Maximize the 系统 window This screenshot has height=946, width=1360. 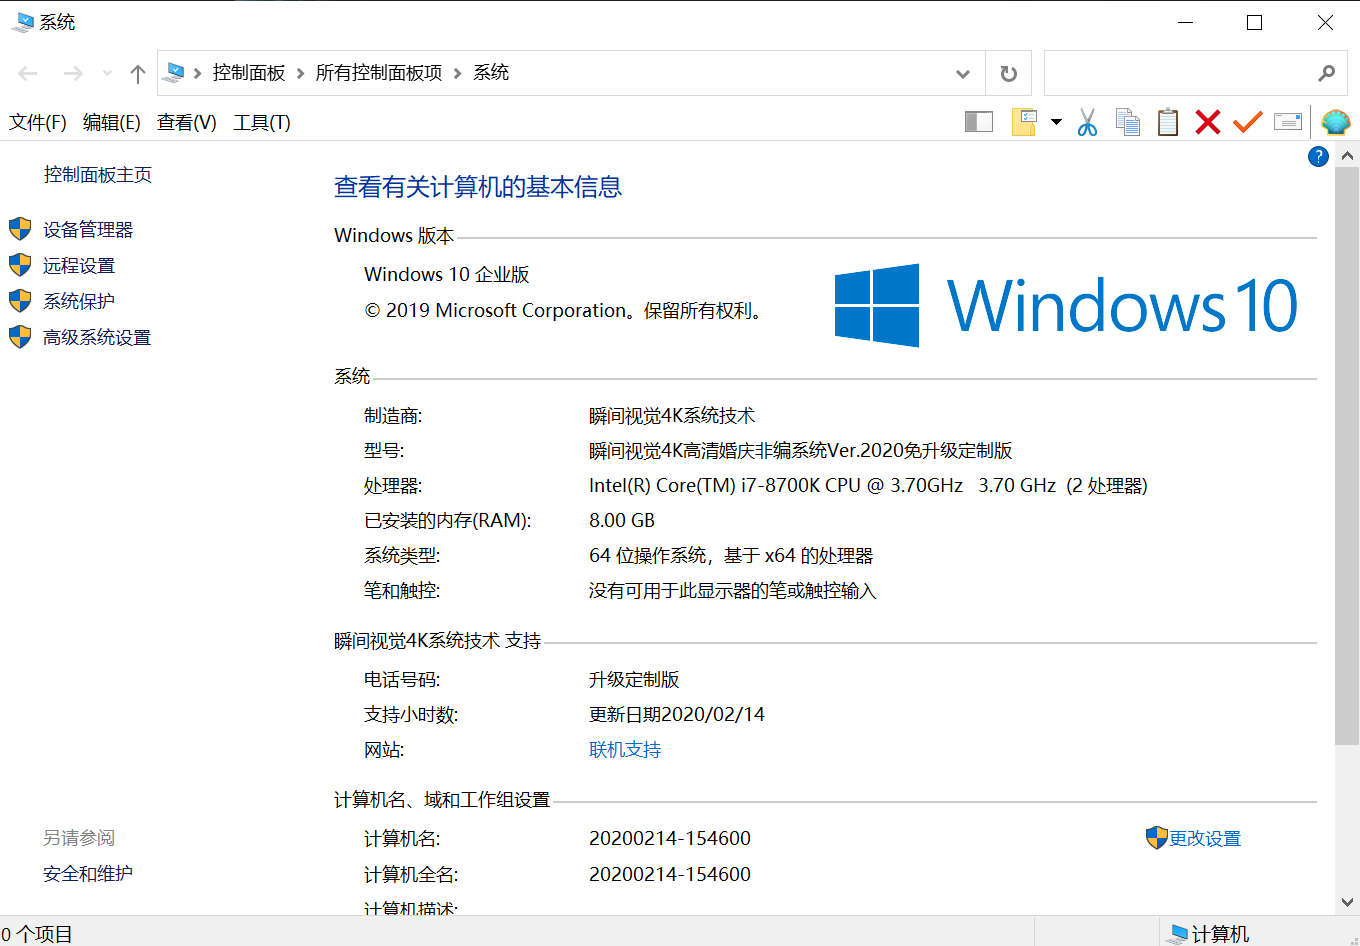(x=1255, y=22)
